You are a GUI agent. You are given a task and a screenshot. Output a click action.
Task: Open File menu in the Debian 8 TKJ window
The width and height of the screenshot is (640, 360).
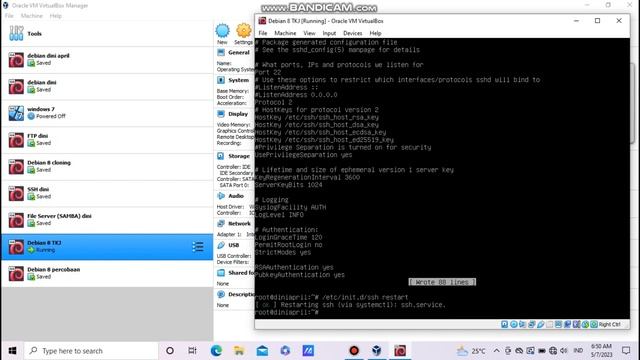(263, 33)
